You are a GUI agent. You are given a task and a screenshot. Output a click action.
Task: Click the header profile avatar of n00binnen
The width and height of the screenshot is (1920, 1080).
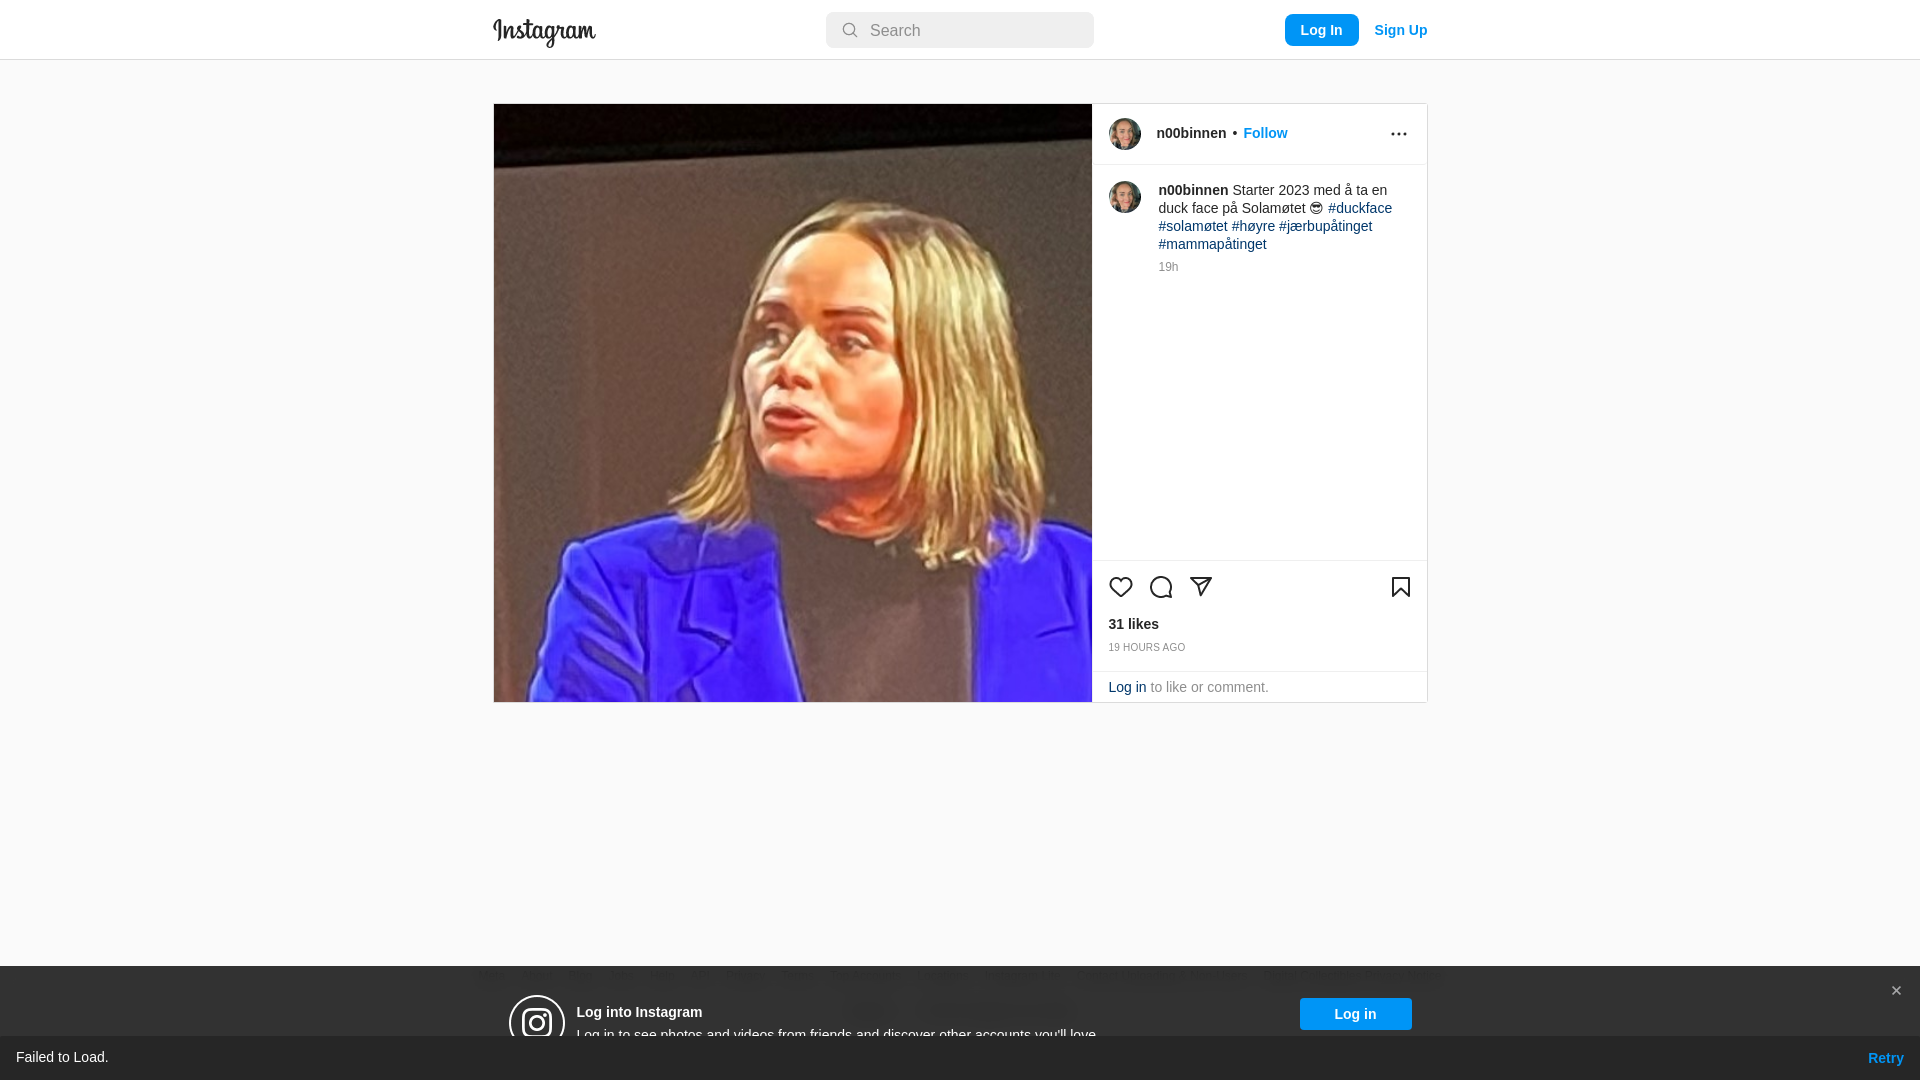[1124, 134]
